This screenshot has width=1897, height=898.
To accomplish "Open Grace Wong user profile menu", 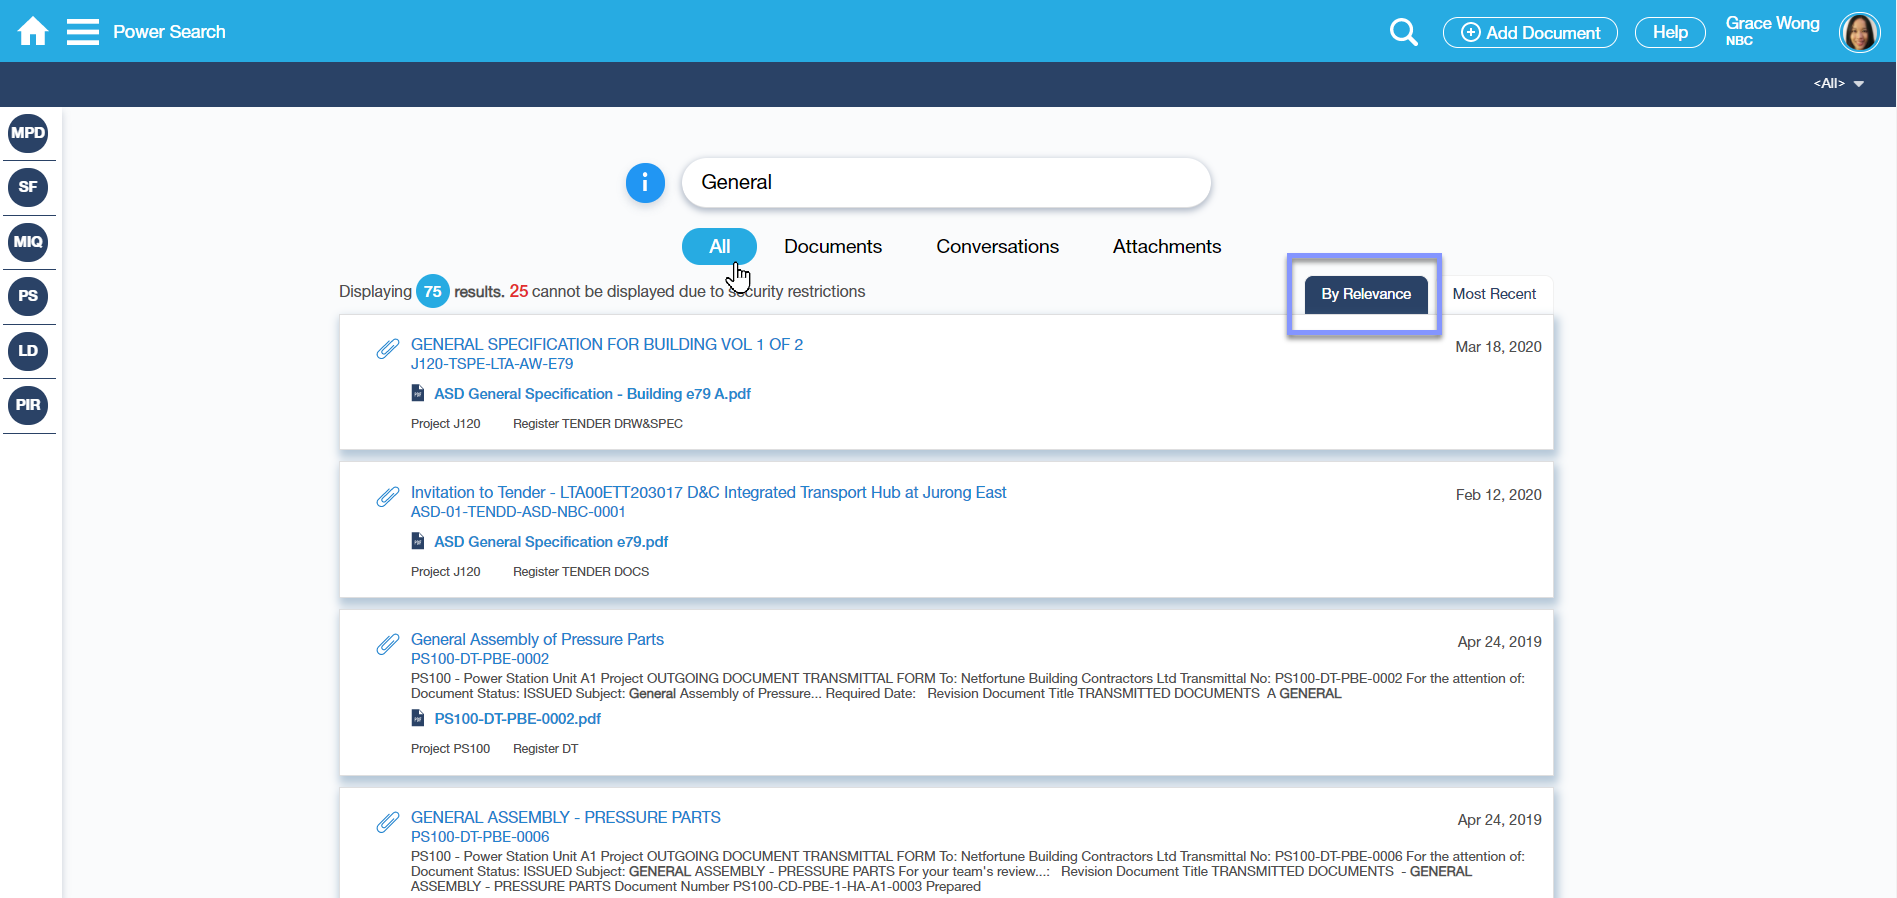I will pyautogui.click(x=1859, y=32).
